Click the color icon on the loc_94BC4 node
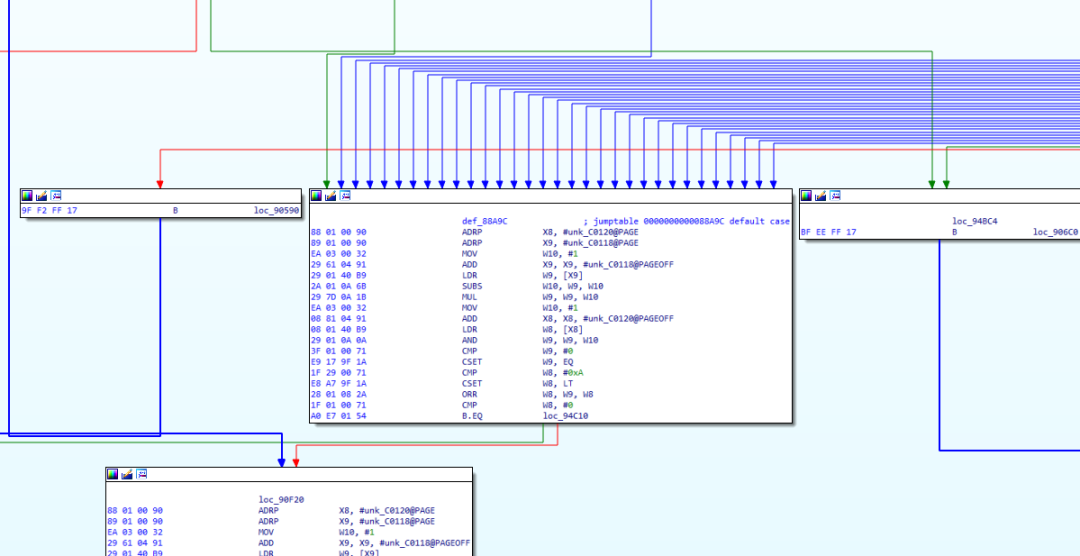The width and height of the screenshot is (1080, 556). click(807, 196)
